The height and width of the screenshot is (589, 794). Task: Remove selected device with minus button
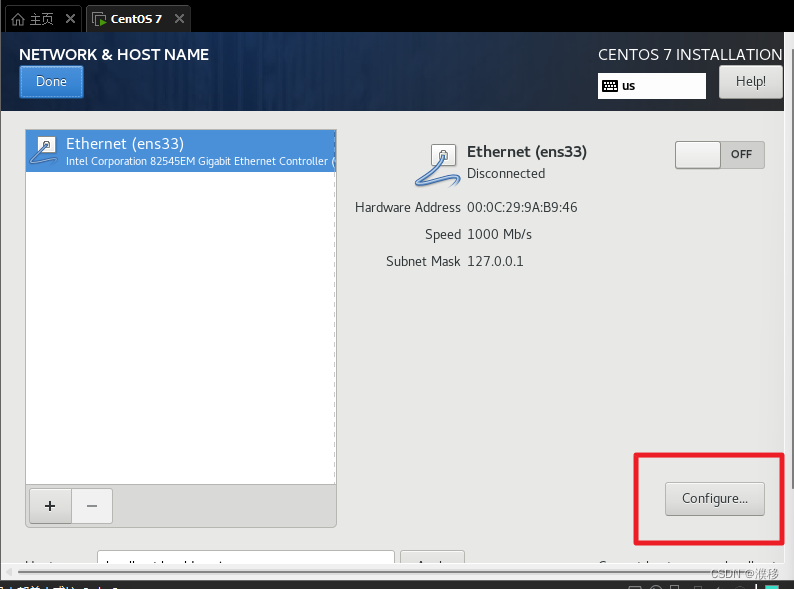tap(92, 506)
